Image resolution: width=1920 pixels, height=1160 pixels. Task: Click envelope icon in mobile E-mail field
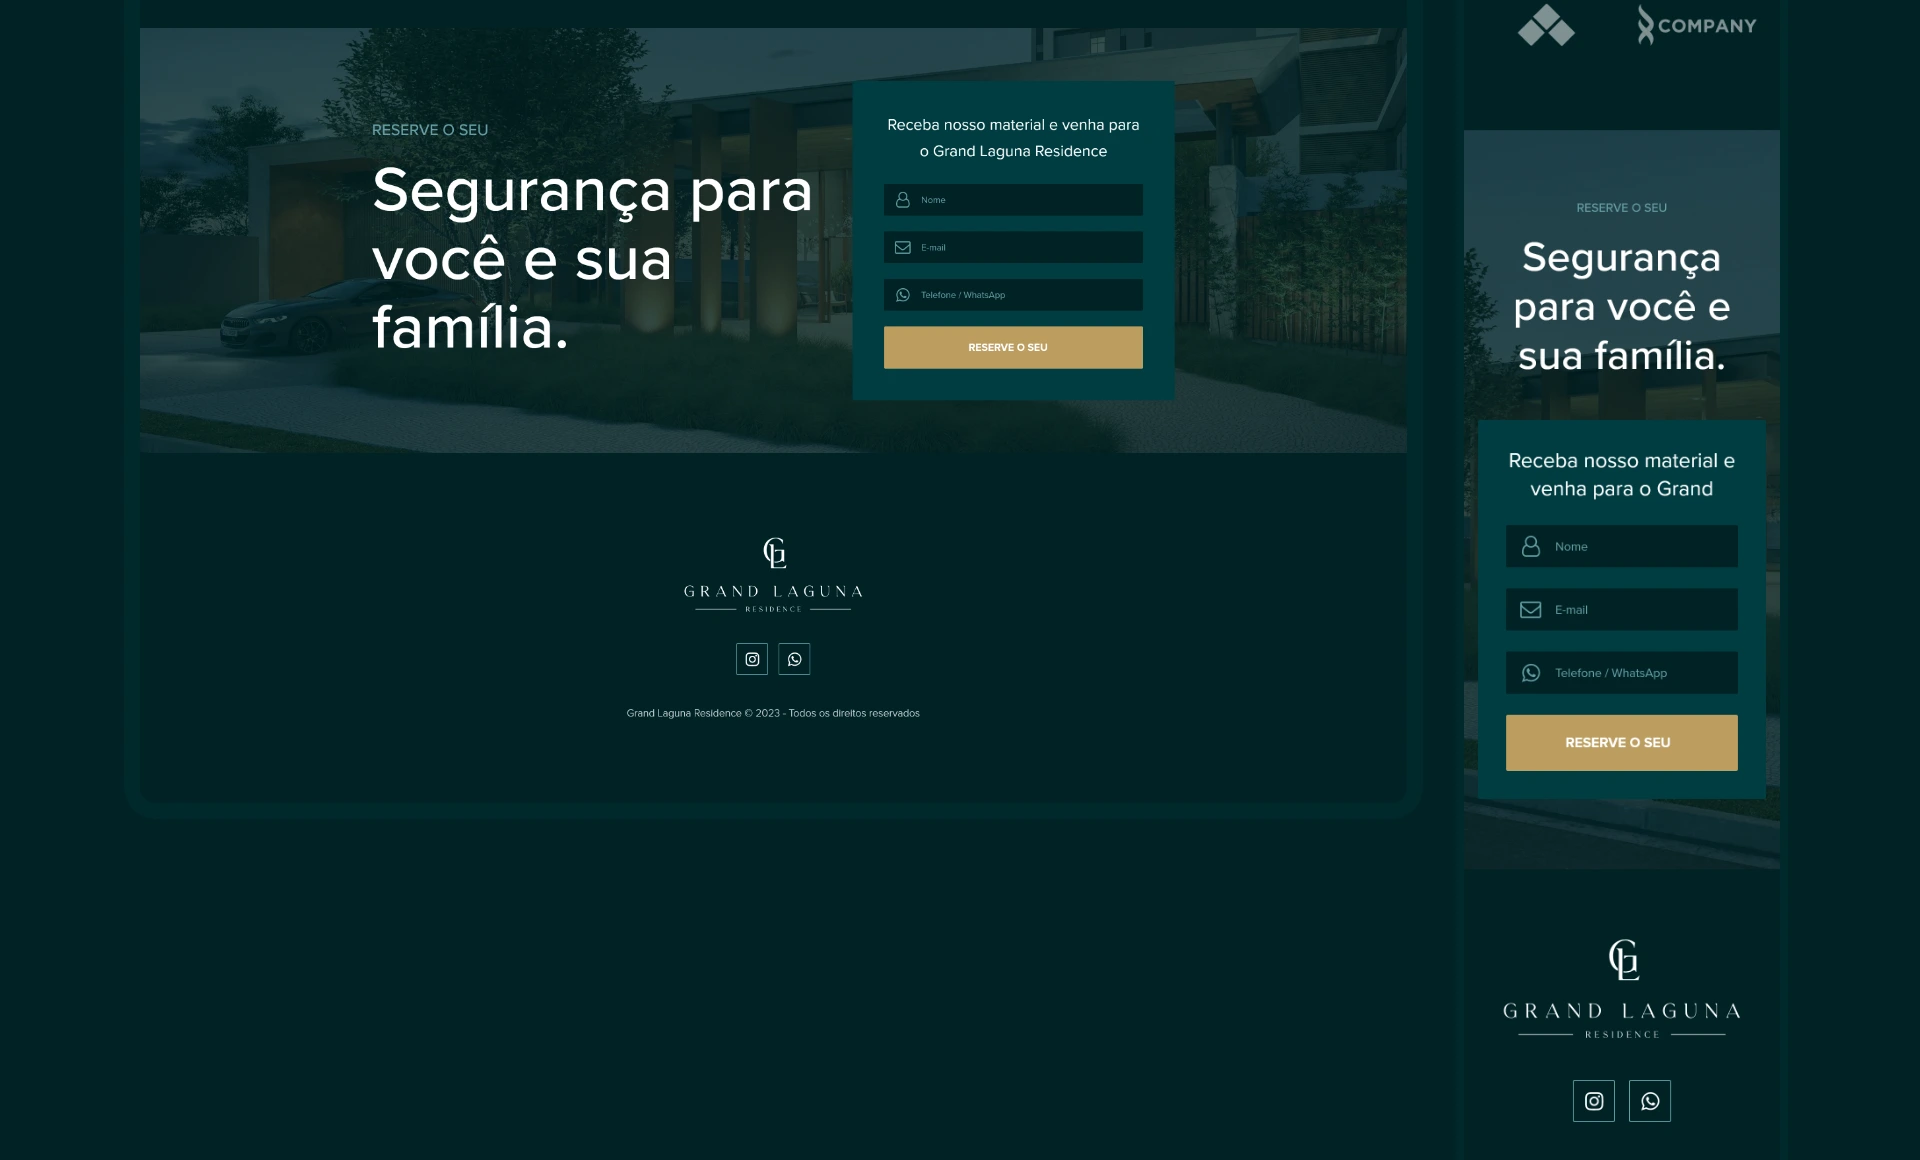[1531, 610]
